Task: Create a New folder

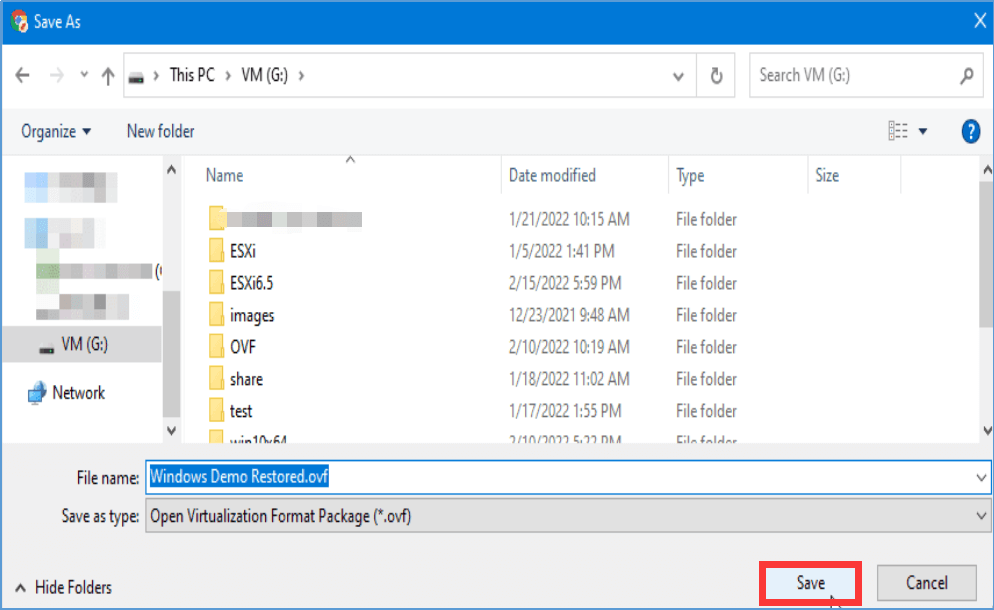Action: [160, 131]
